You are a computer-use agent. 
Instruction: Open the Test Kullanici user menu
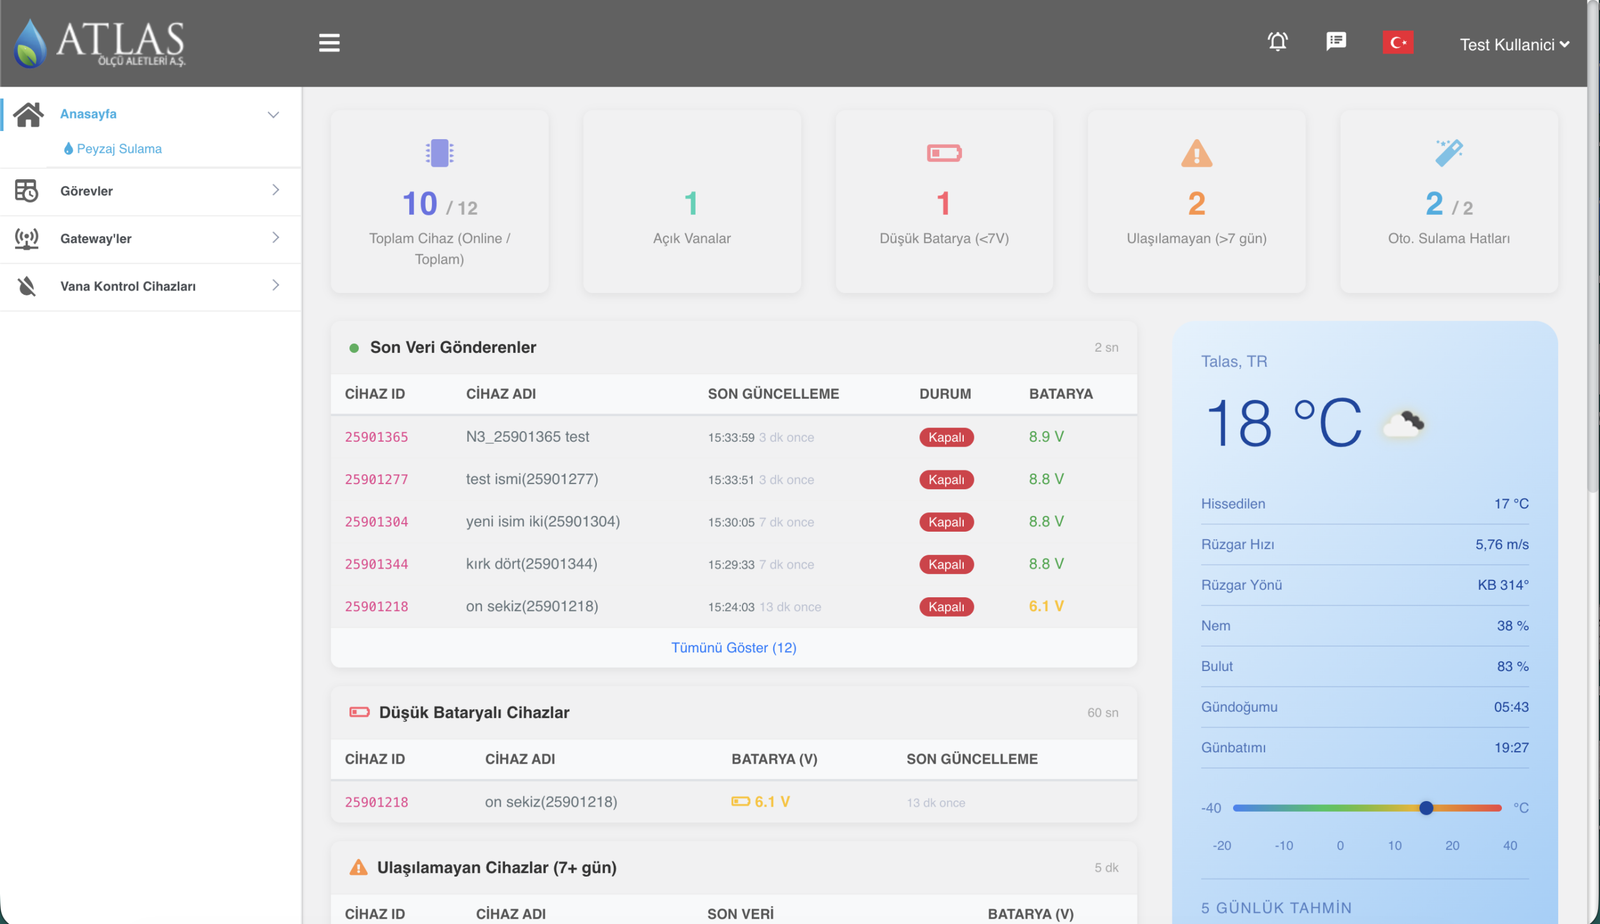(x=1514, y=44)
